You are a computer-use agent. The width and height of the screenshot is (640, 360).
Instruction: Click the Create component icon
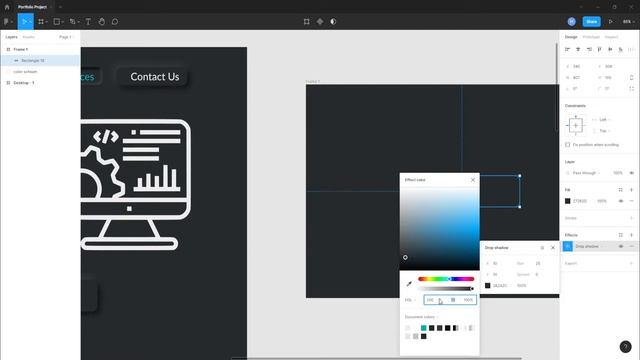point(320,22)
